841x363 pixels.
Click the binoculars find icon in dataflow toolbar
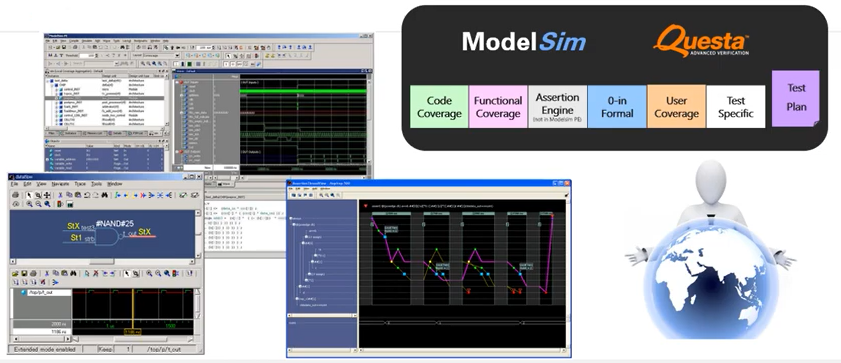click(104, 195)
